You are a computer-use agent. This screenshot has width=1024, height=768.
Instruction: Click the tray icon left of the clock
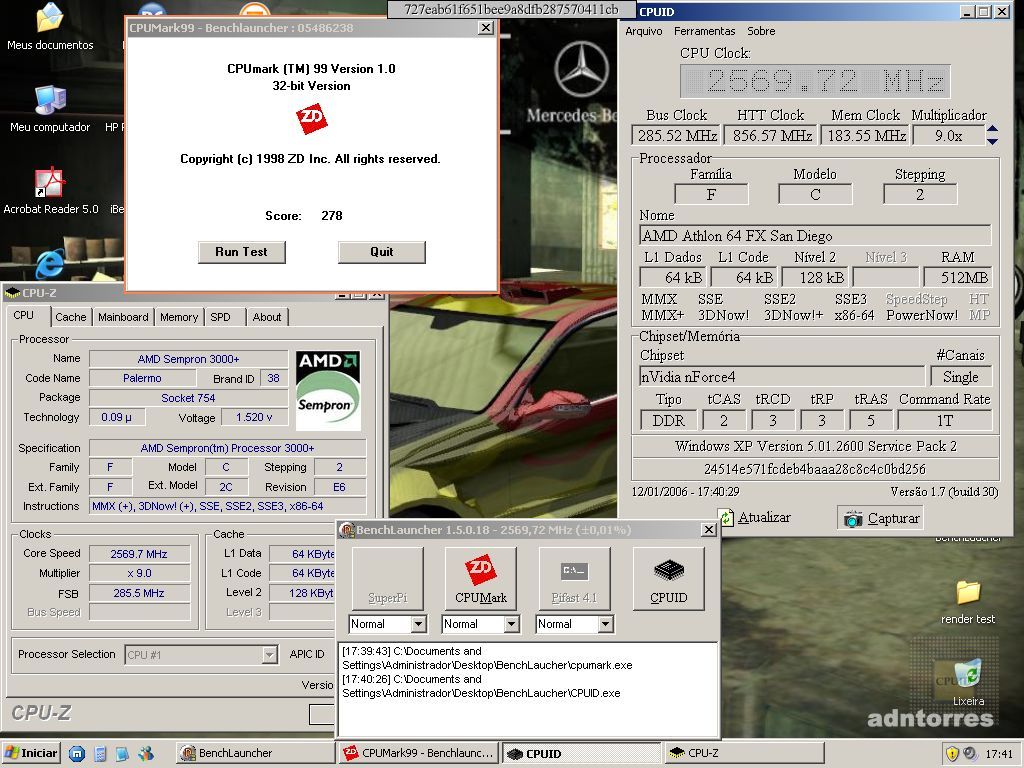tap(970, 754)
